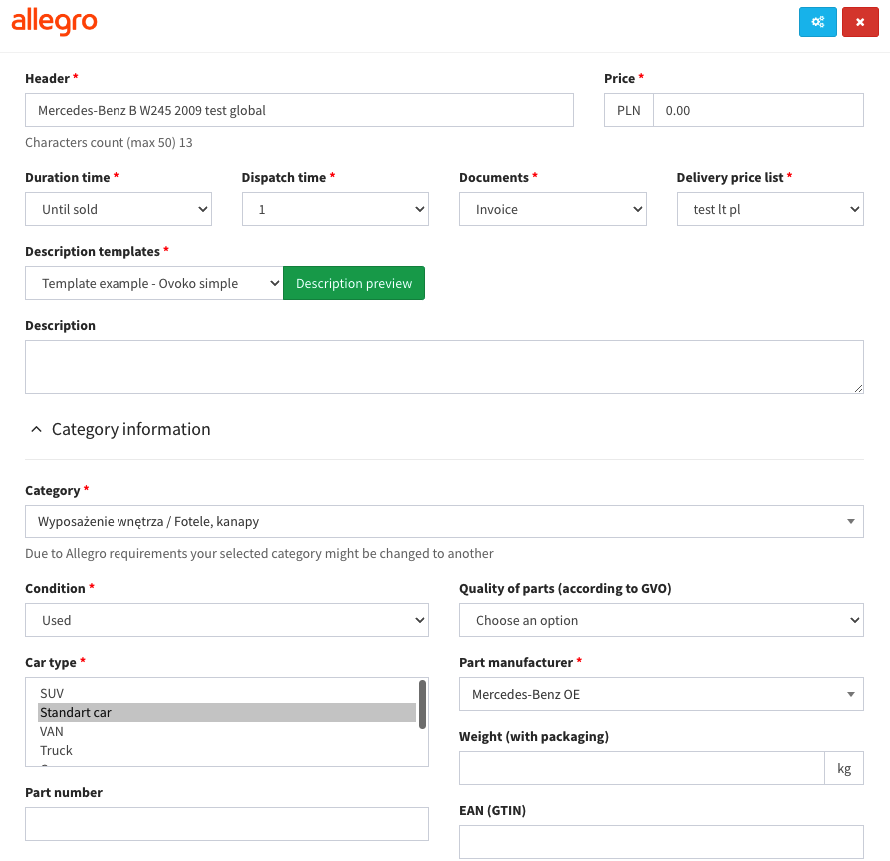Image resolution: width=890 pixels, height=861 pixels.
Task: Click the blue settings gears icon button
Action: point(817,22)
